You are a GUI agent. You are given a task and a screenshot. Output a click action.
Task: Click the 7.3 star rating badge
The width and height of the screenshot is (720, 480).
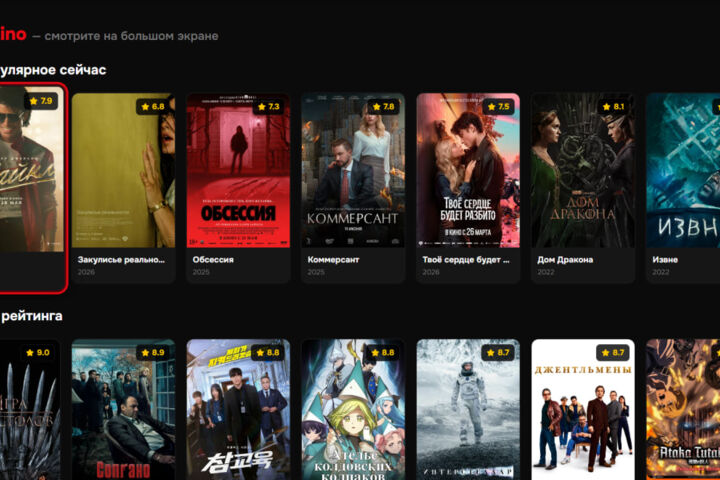click(x=268, y=107)
